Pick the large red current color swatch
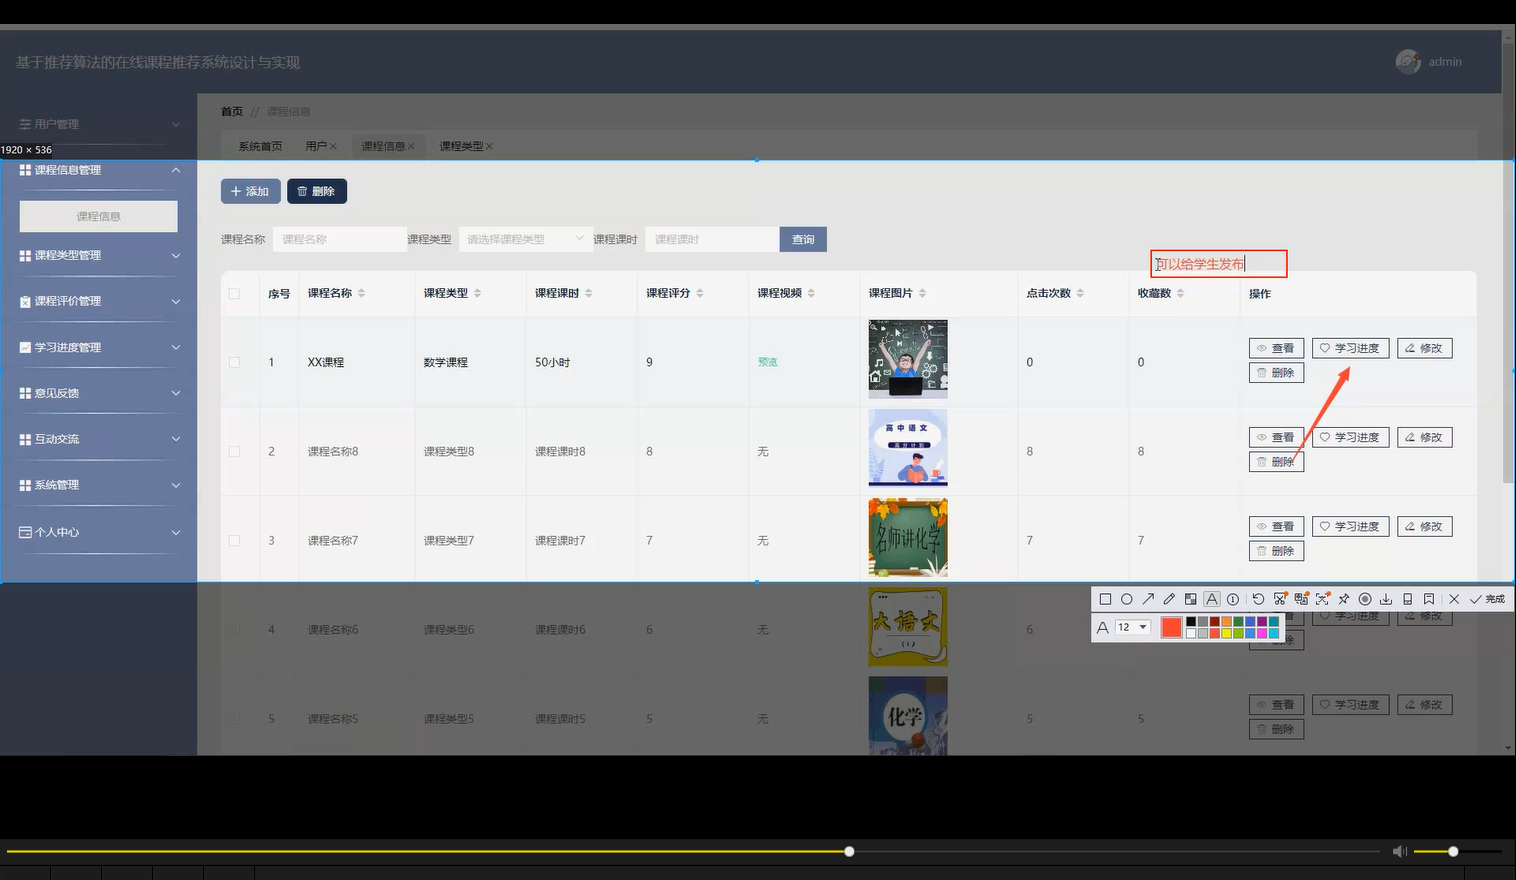Image resolution: width=1516 pixels, height=880 pixels. 1172,627
